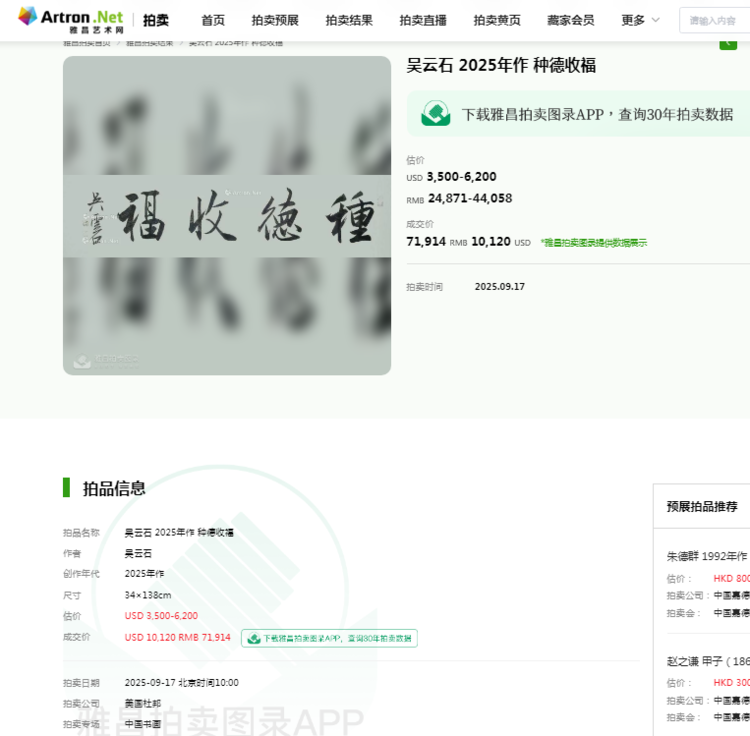Open 拍卖黄页 nav link
Image resolution: width=750 pixels, height=736 pixels.
(x=497, y=20)
